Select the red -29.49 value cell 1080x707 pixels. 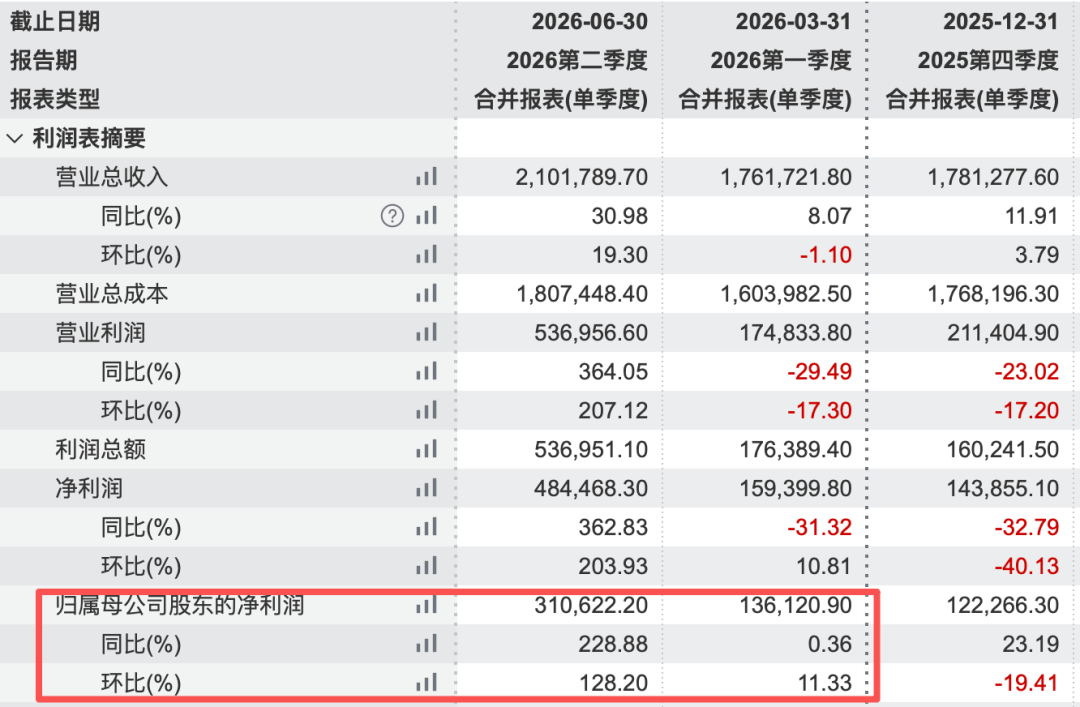(820, 372)
